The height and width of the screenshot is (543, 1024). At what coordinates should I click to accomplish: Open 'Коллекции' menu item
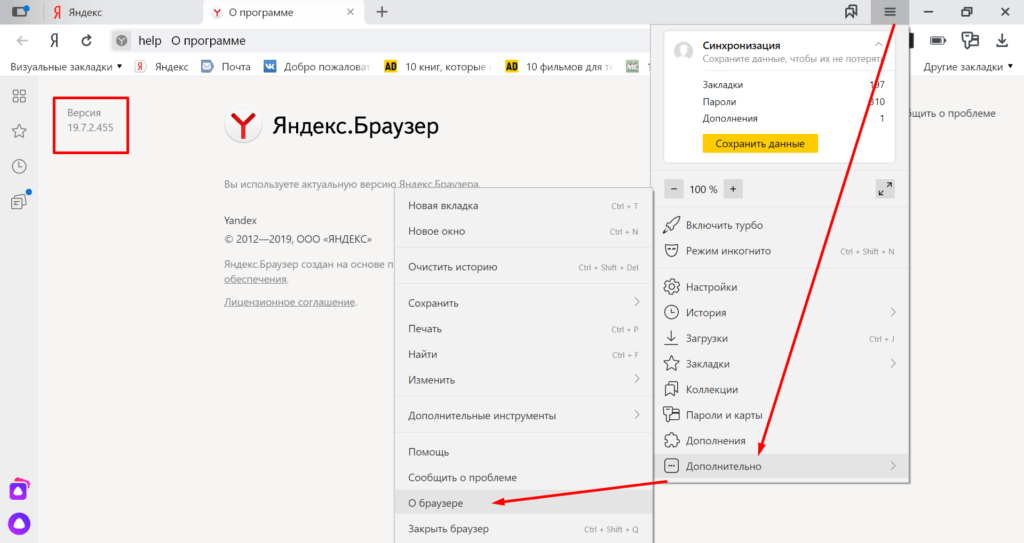782,389
